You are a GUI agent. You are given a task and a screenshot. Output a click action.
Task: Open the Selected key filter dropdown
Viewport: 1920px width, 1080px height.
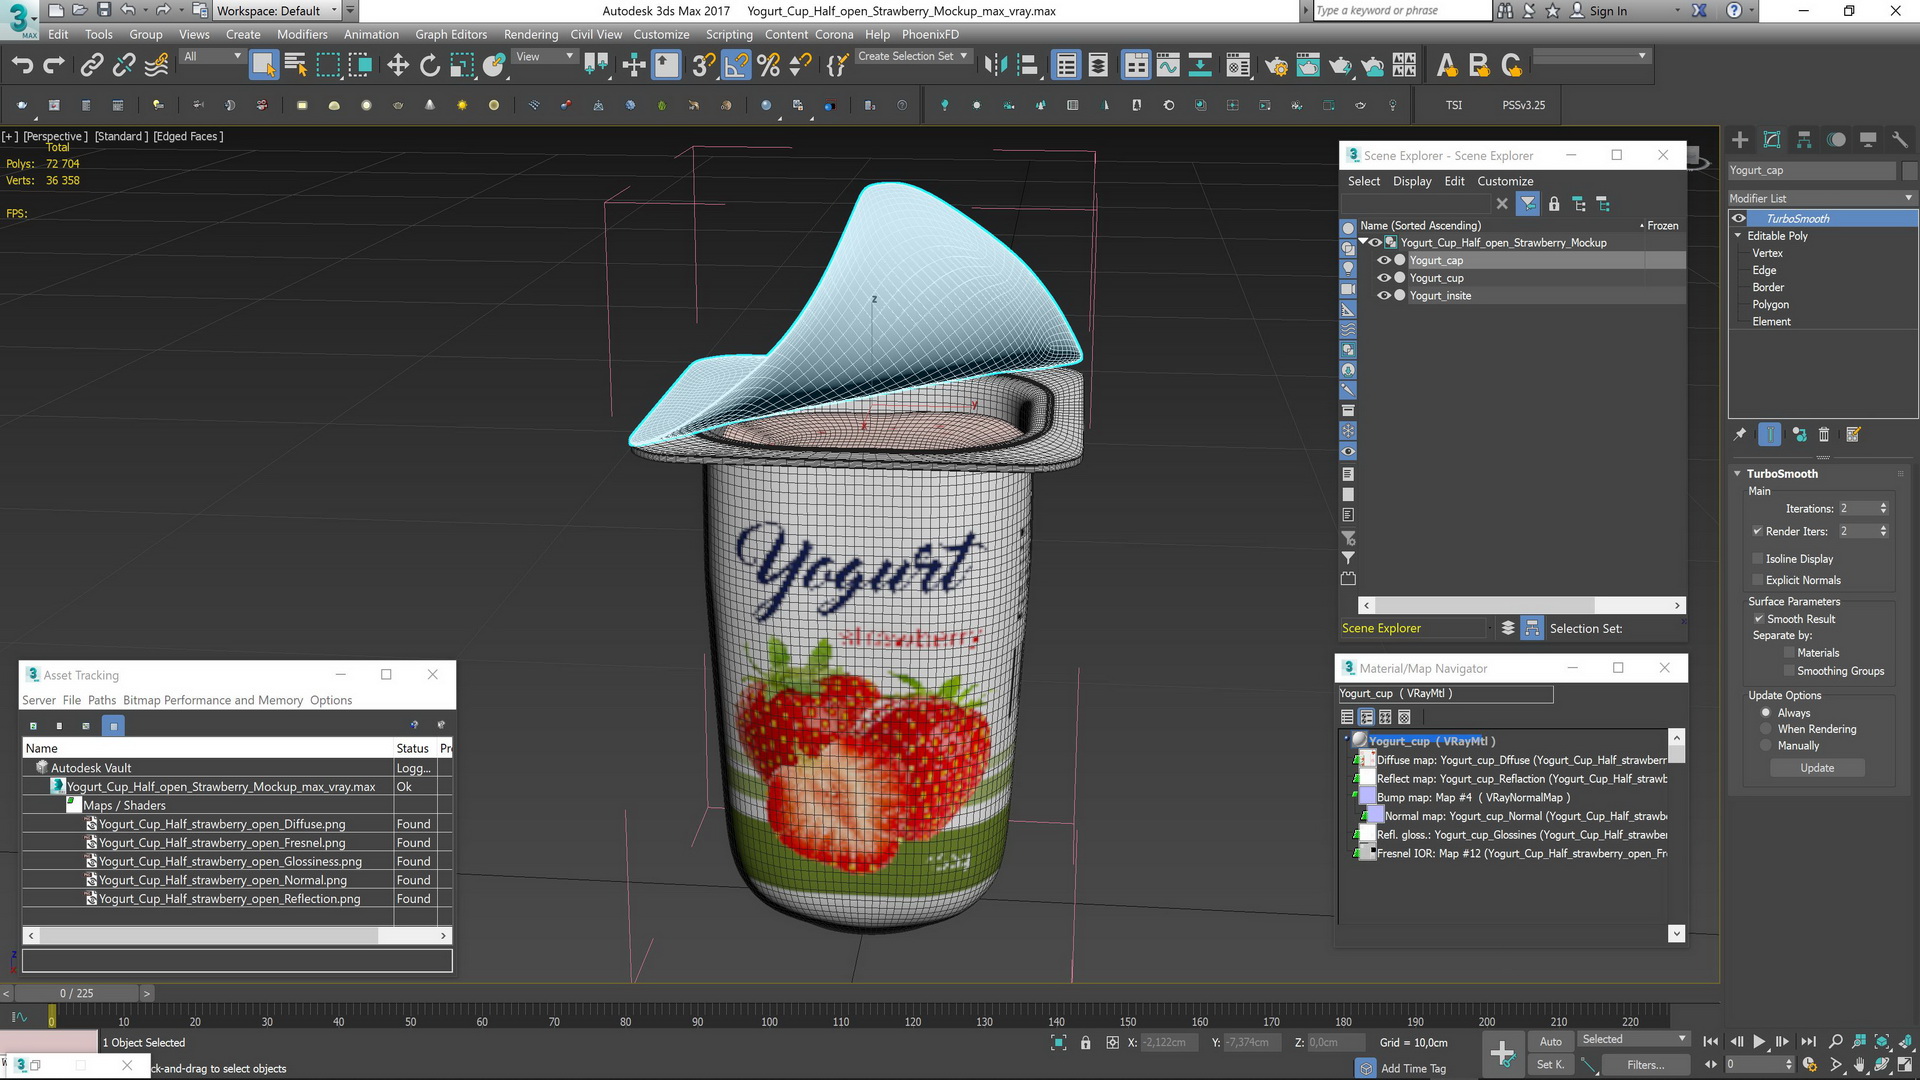(1634, 1040)
